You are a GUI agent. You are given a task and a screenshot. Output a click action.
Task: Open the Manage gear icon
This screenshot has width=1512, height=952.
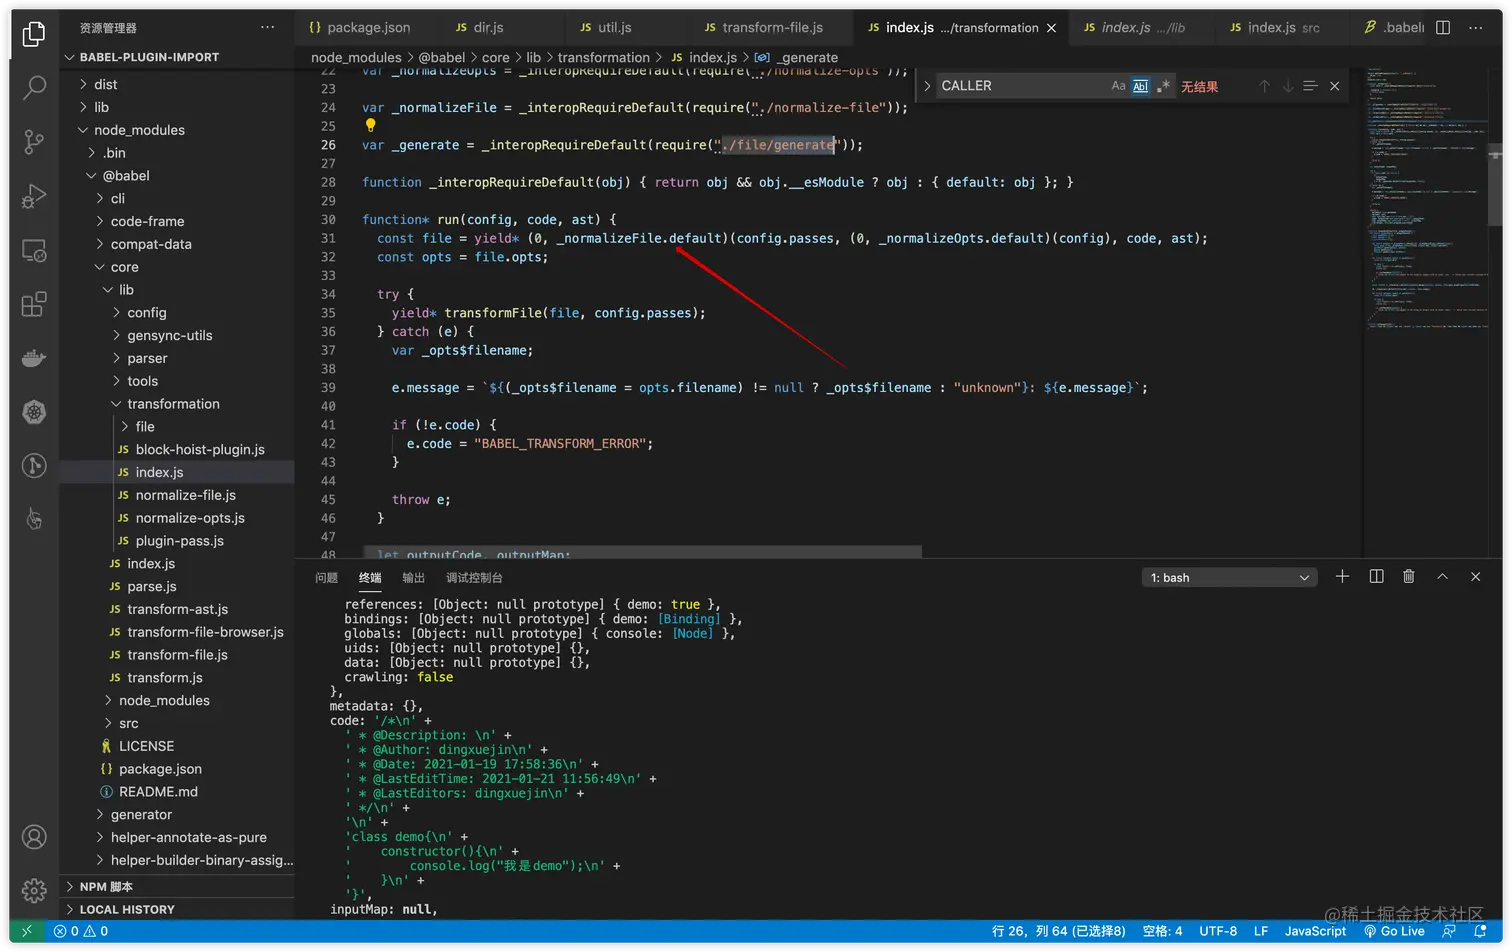34,890
